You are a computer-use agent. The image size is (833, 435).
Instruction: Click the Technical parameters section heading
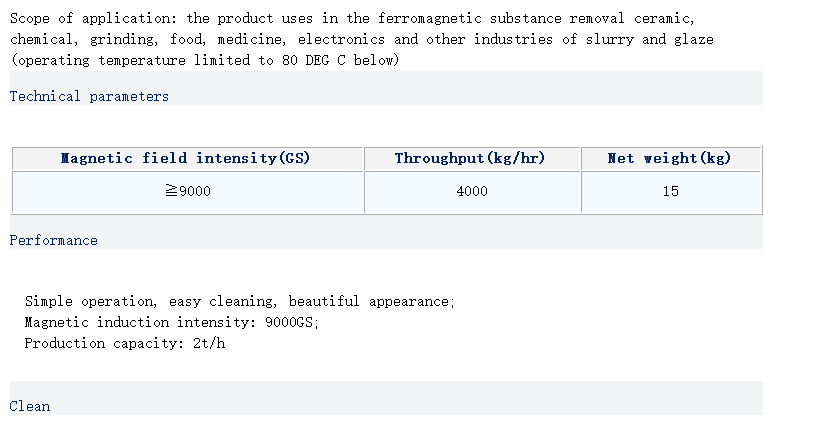[x=89, y=96]
